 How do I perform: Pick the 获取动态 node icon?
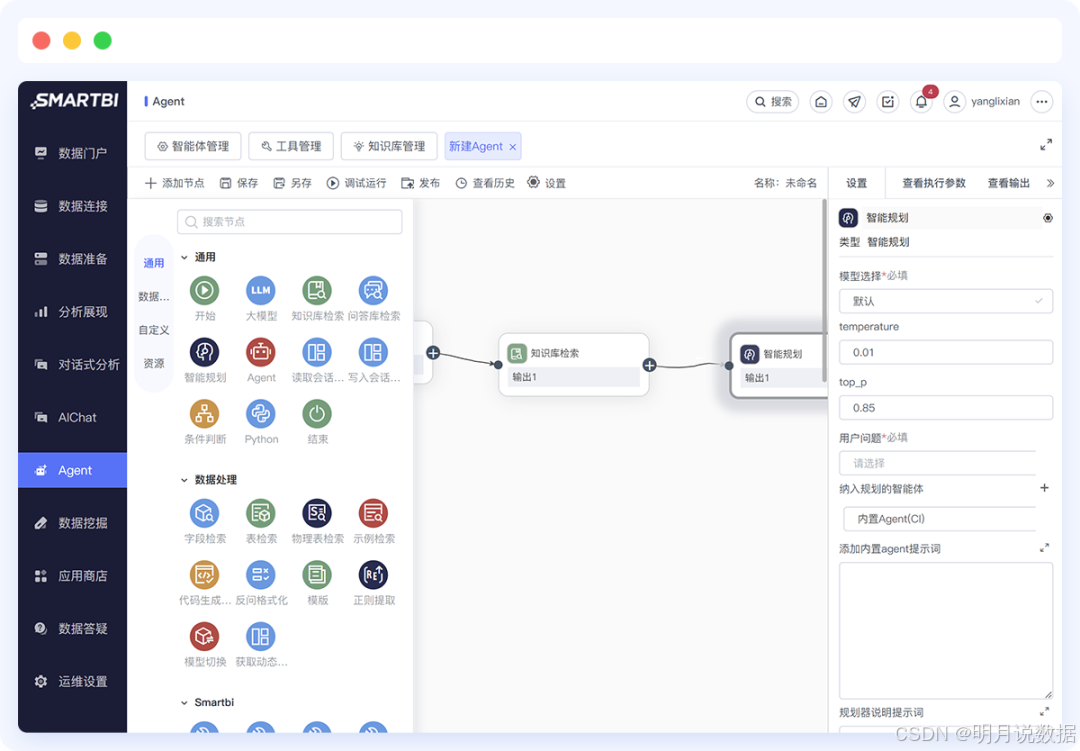coord(261,636)
